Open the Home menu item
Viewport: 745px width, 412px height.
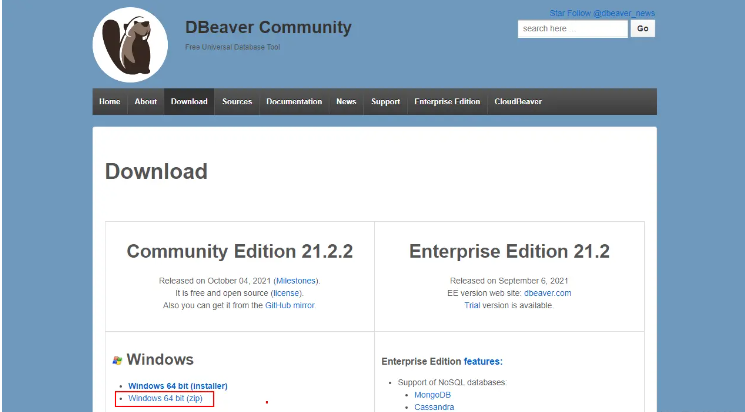pyautogui.click(x=110, y=102)
